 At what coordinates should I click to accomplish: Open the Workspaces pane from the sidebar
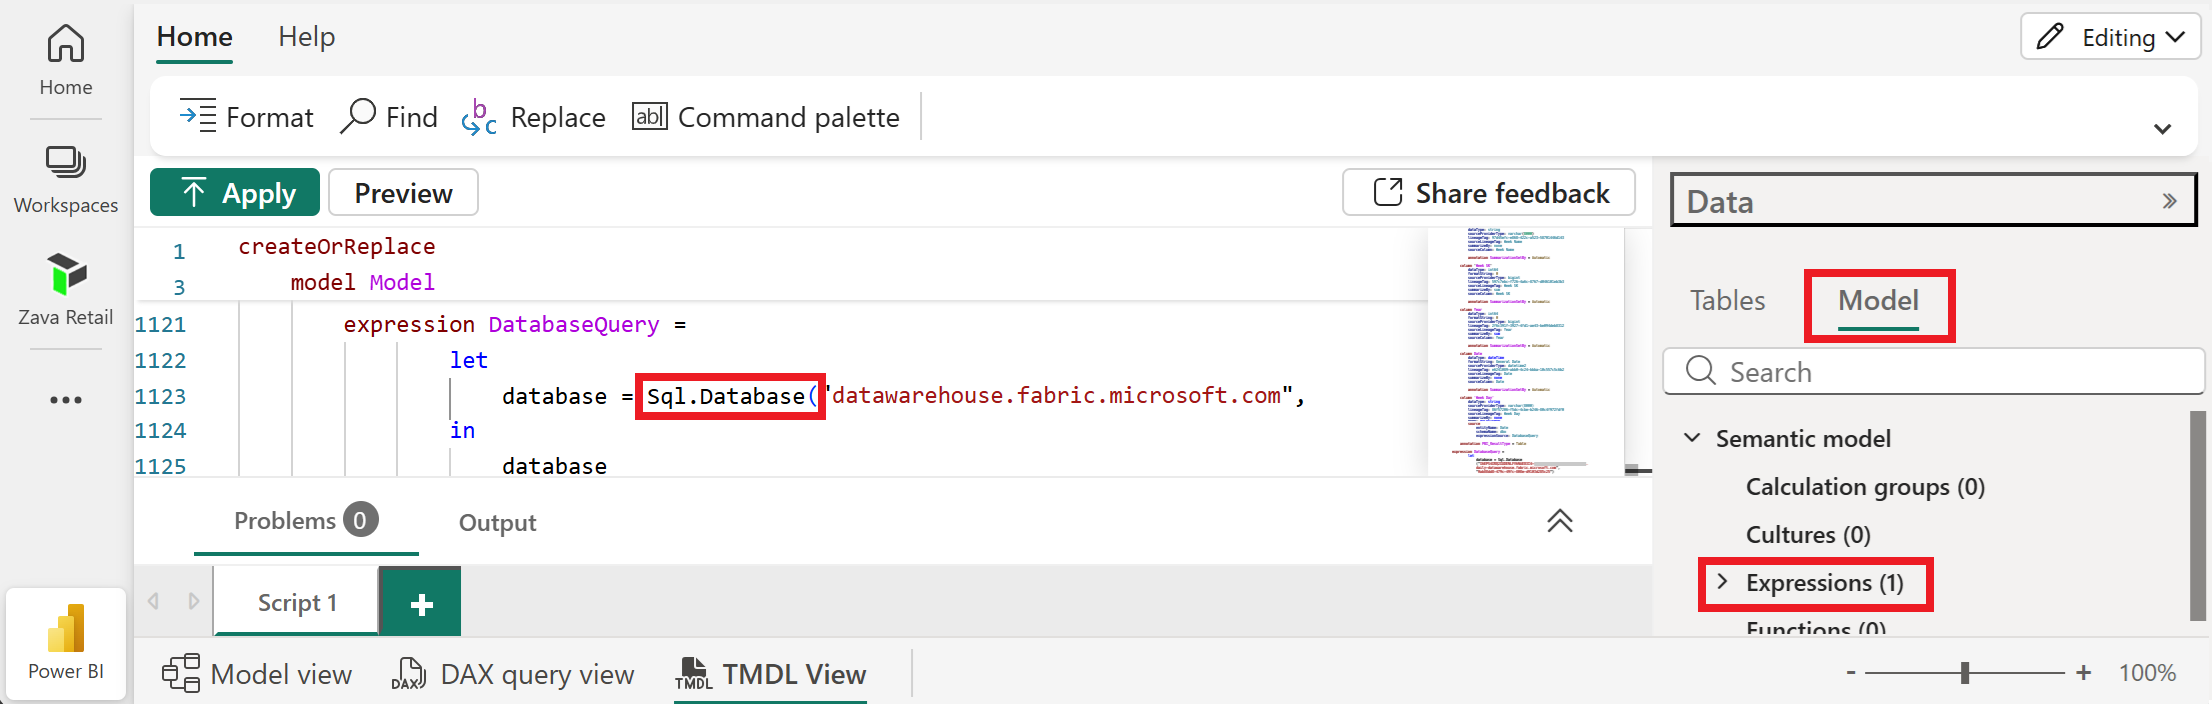[x=65, y=178]
